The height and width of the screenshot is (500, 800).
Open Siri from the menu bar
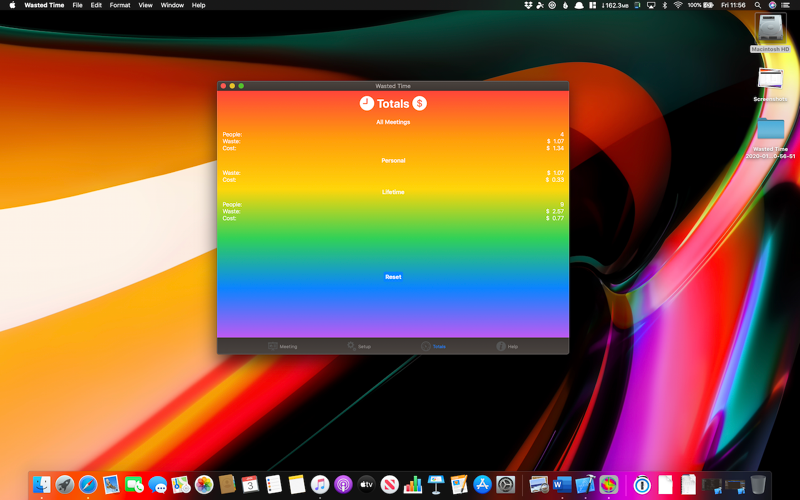[x=772, y=5]
